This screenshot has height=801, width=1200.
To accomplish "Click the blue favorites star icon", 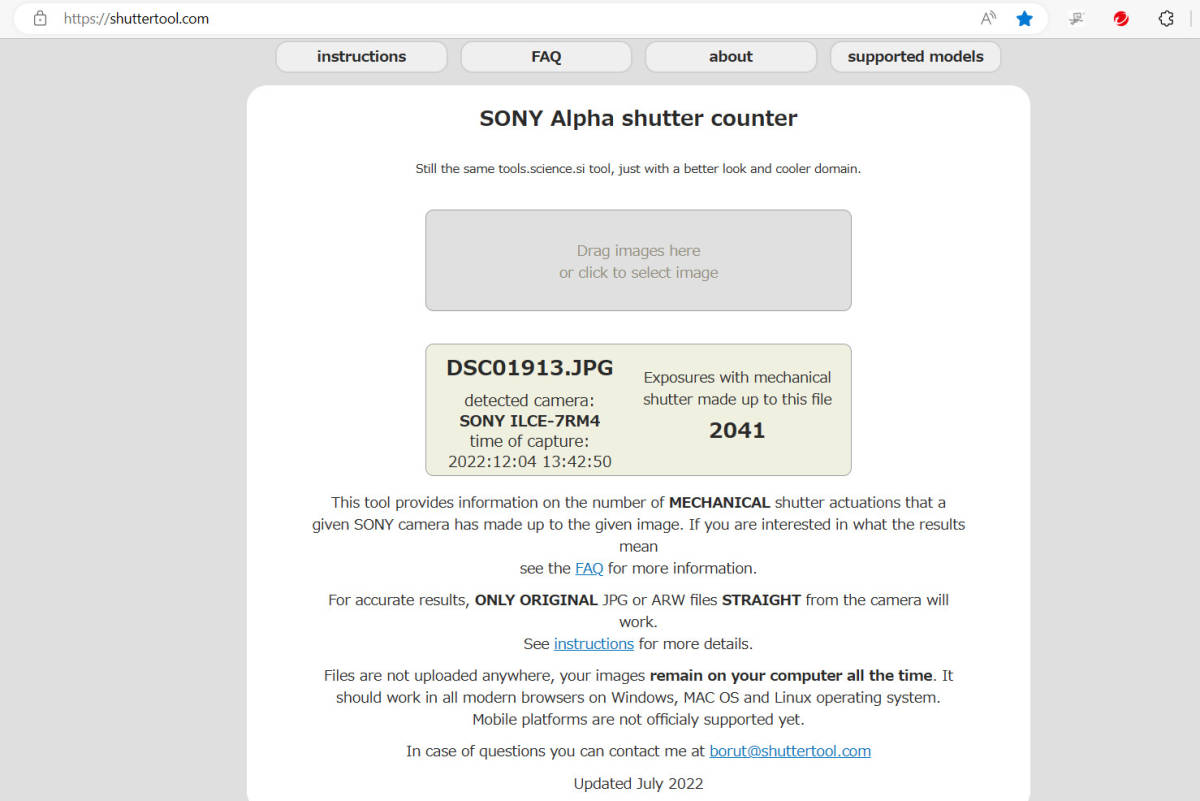I will 1024,18.
